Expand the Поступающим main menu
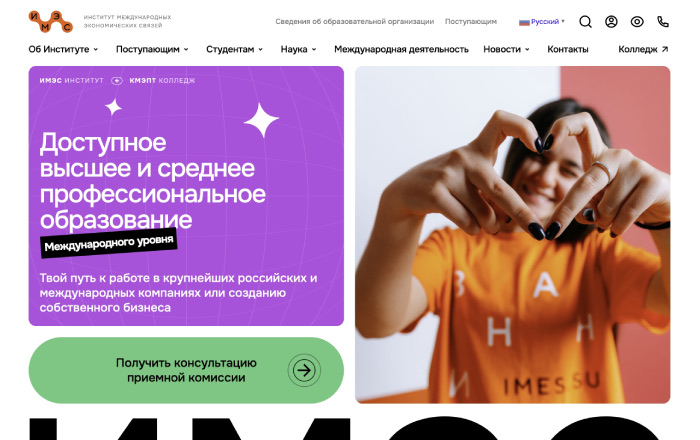The width and height of the screenshot is (700, 440). [x=152, y=49]
